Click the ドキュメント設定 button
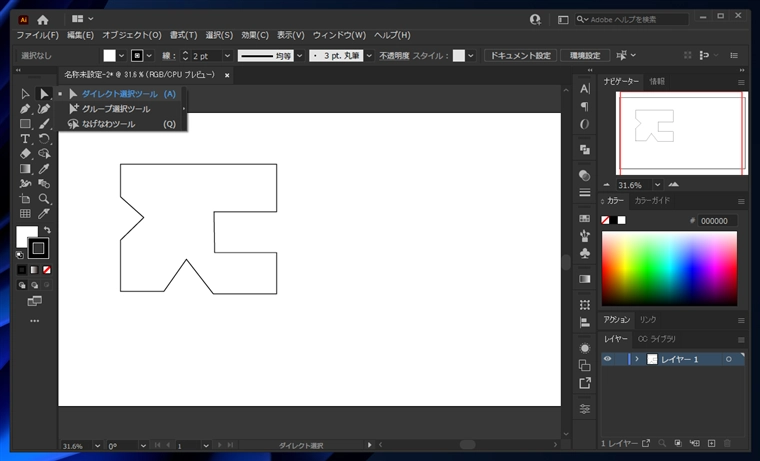This screenshot has height=461, width=760. 521,56
